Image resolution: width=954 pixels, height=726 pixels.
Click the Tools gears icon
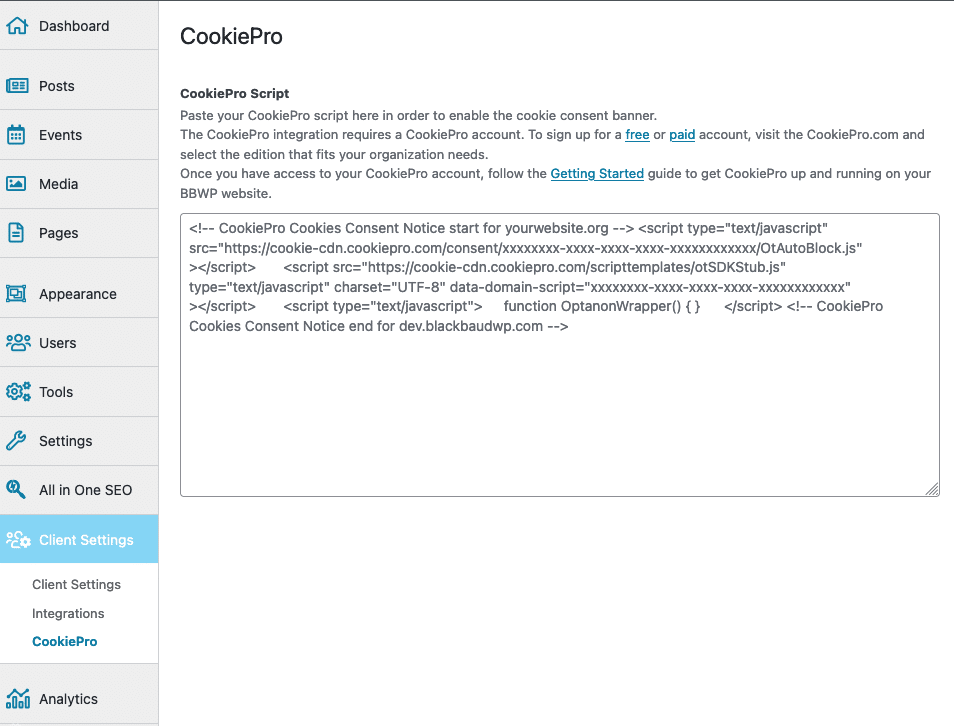point(18,391)
